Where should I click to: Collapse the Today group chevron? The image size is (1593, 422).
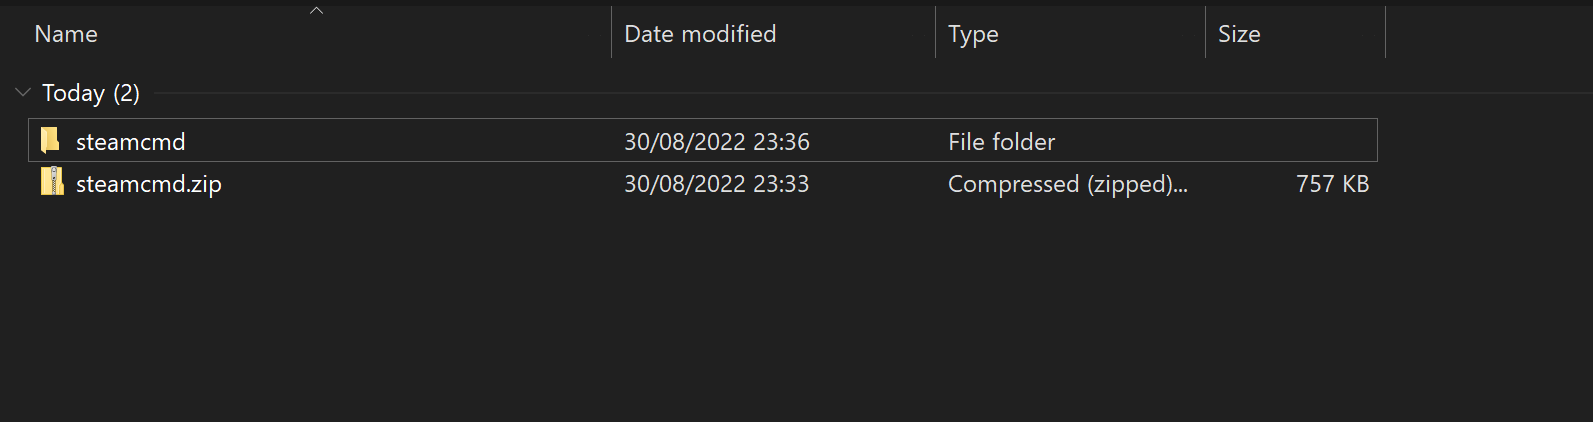23,92
